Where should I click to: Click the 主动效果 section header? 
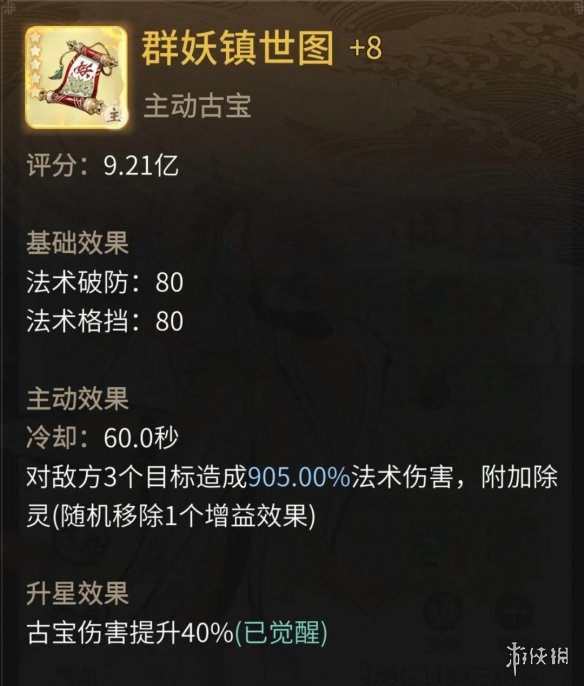(x=77, y=399)
